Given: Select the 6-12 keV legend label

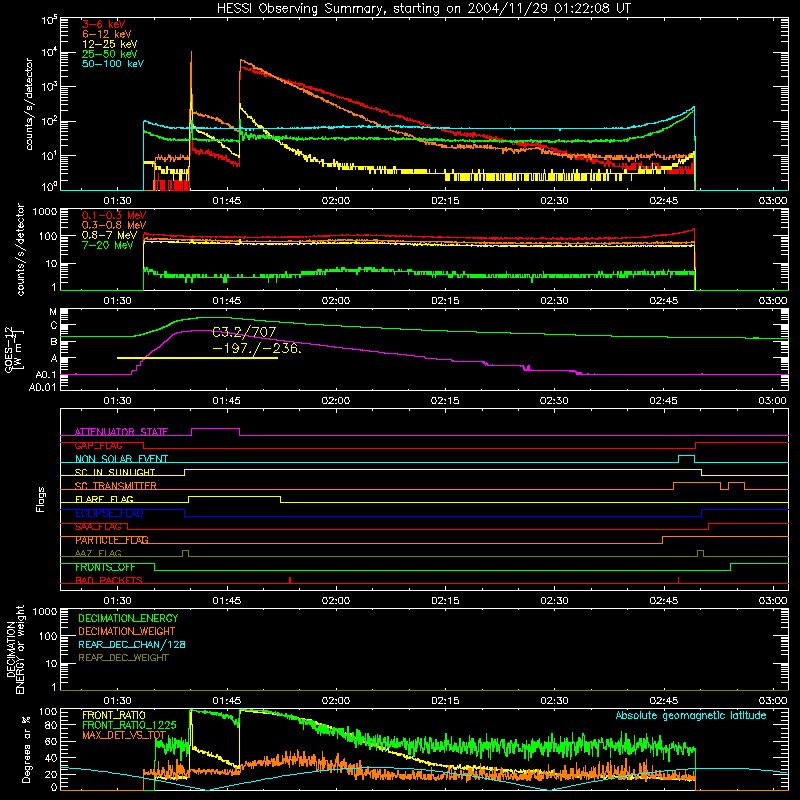Looking at the screenshot, I should (107, 34).
